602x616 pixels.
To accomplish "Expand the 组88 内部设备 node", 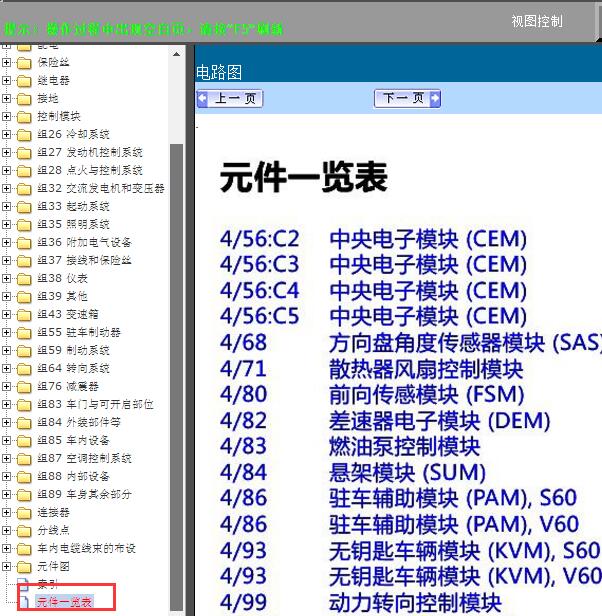I will tap(6, 476).
